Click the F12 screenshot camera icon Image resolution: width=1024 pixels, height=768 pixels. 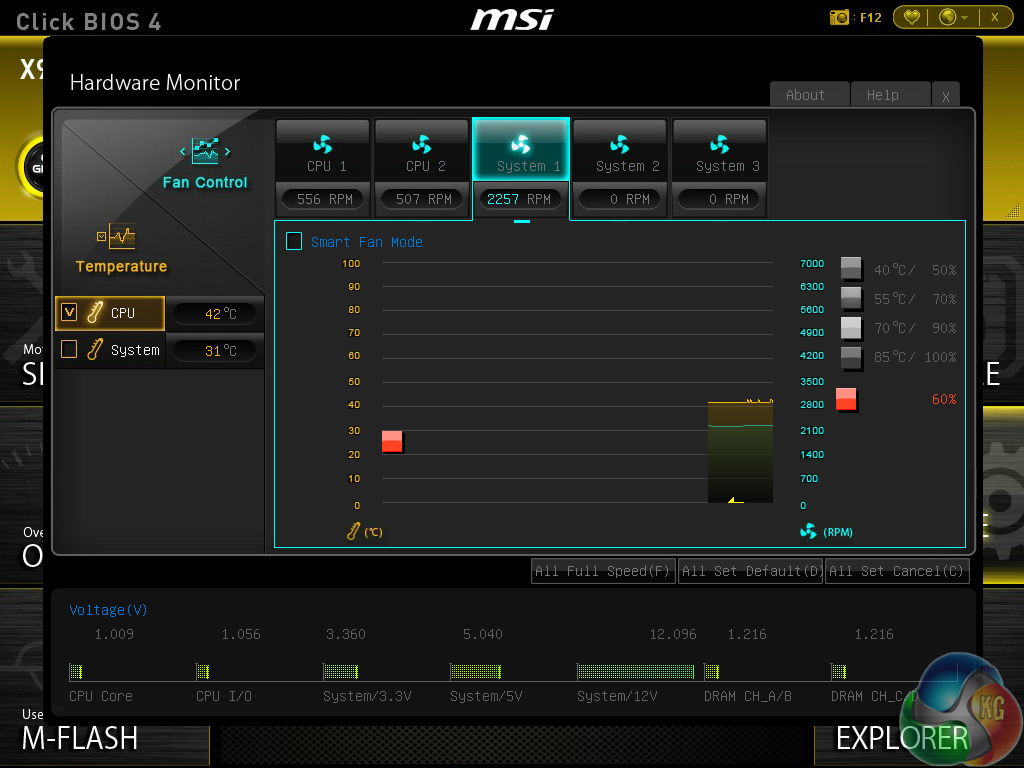[x=839, y=17]
